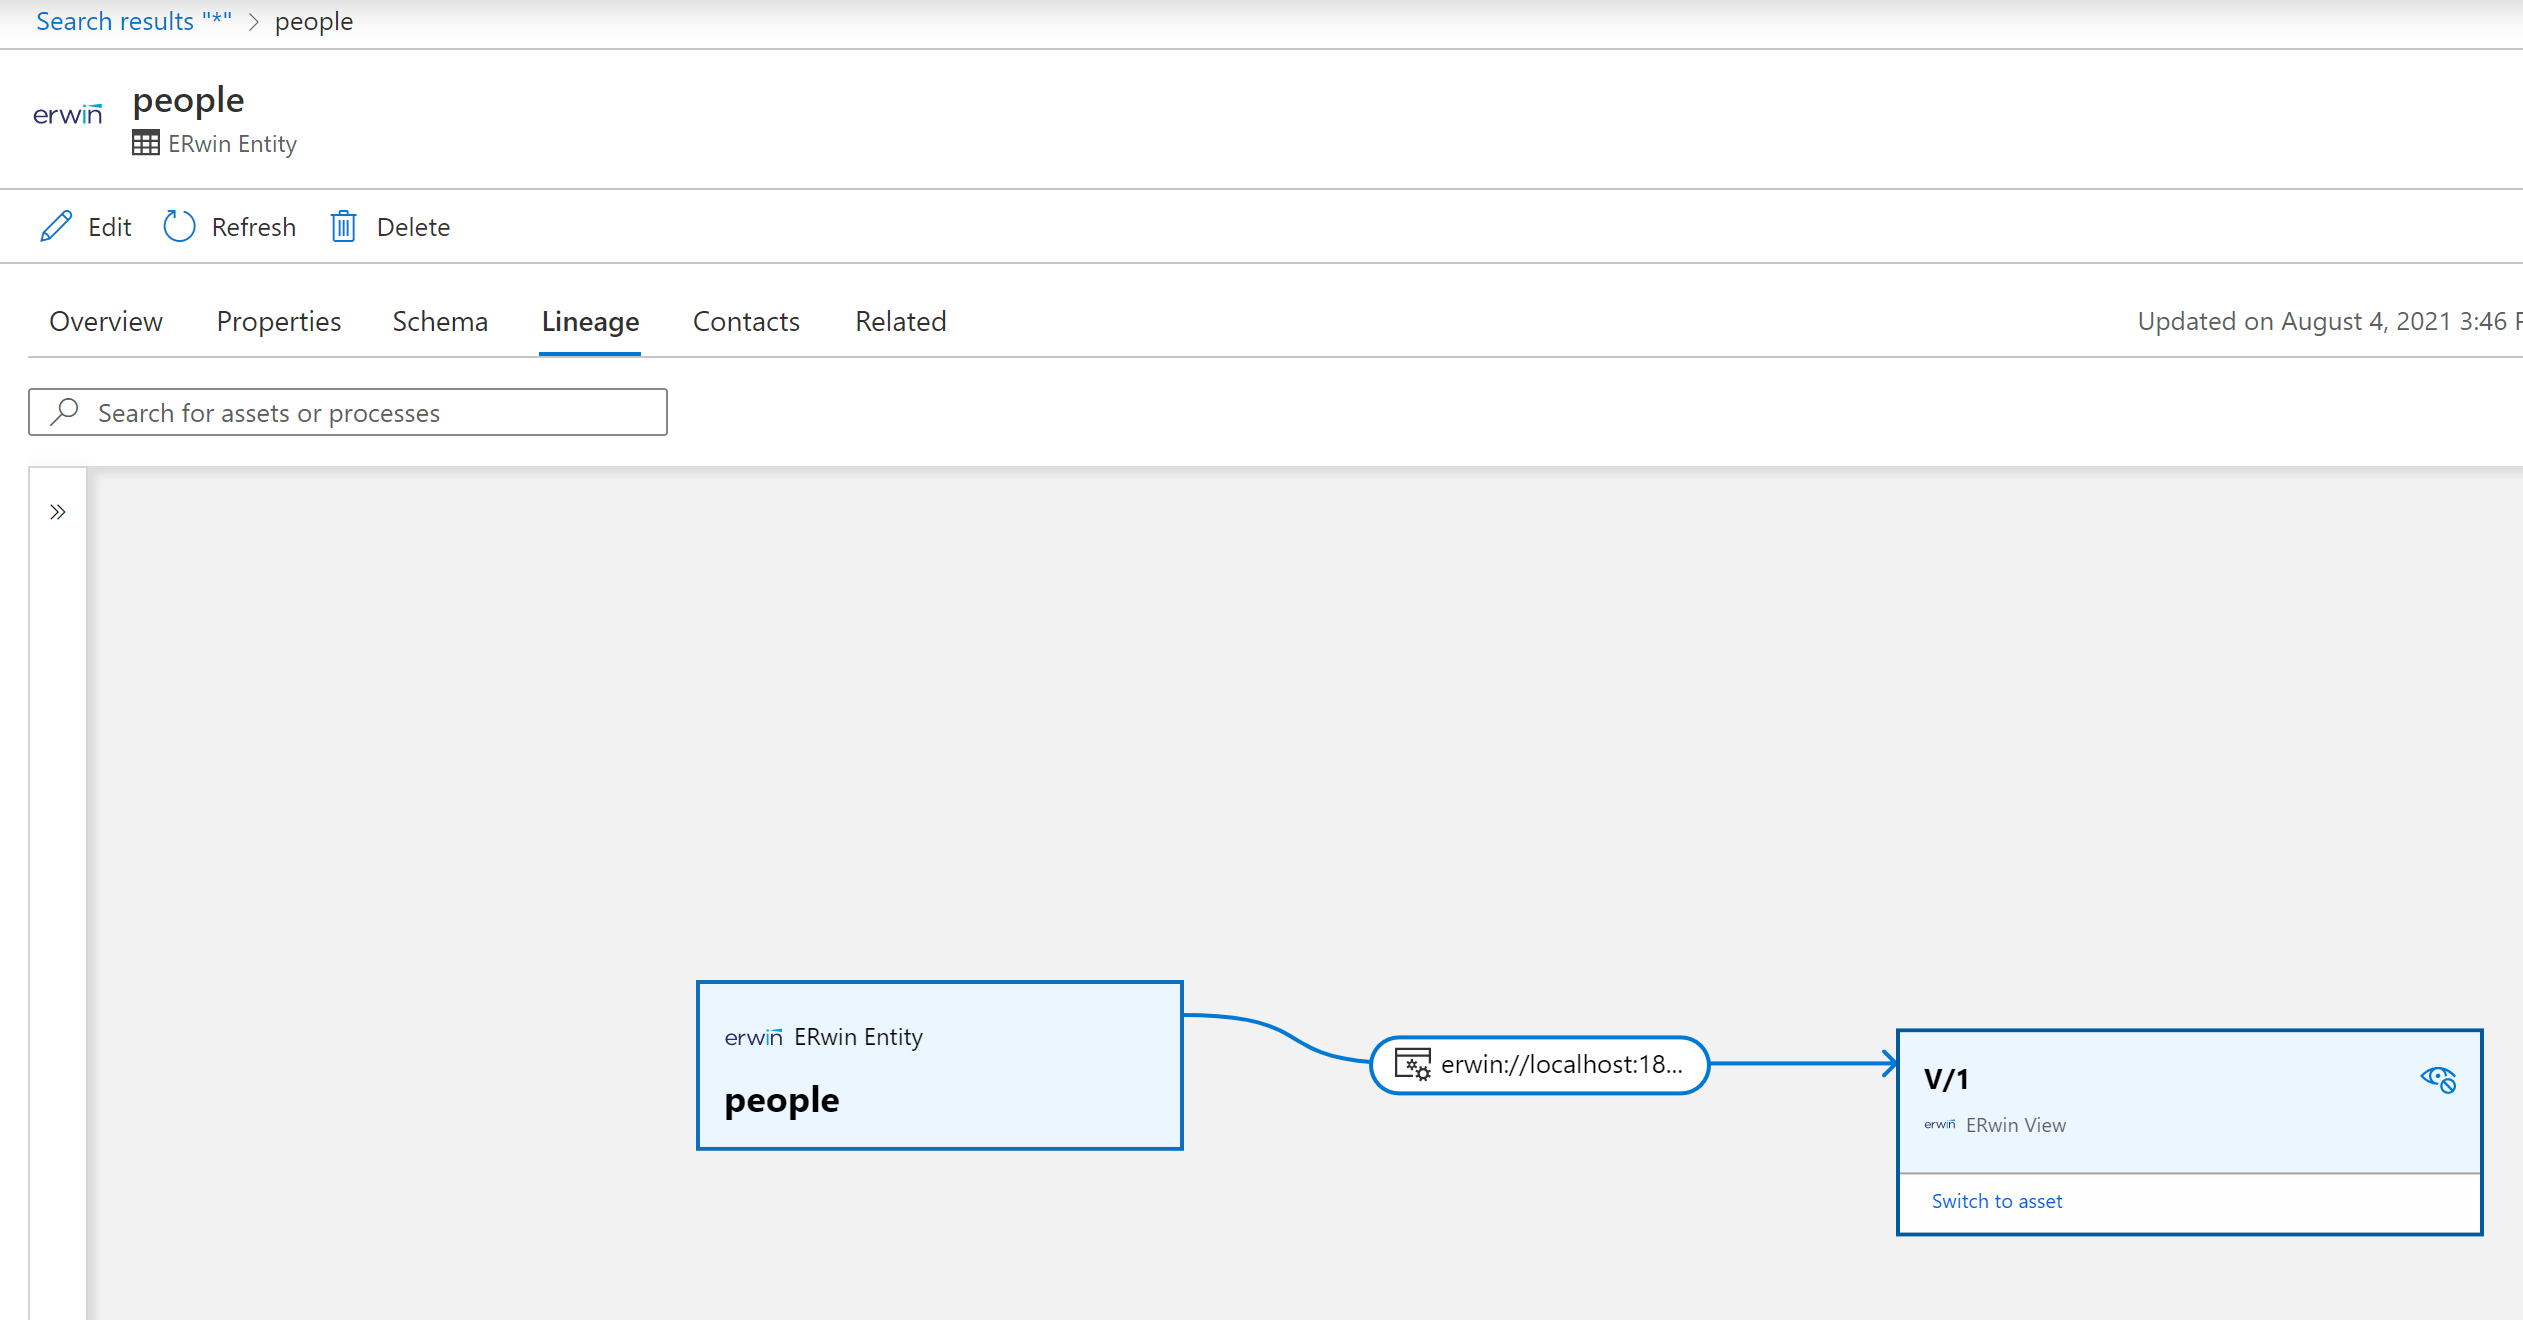
Task: Click the Overview tab
Action: (105, 320)
